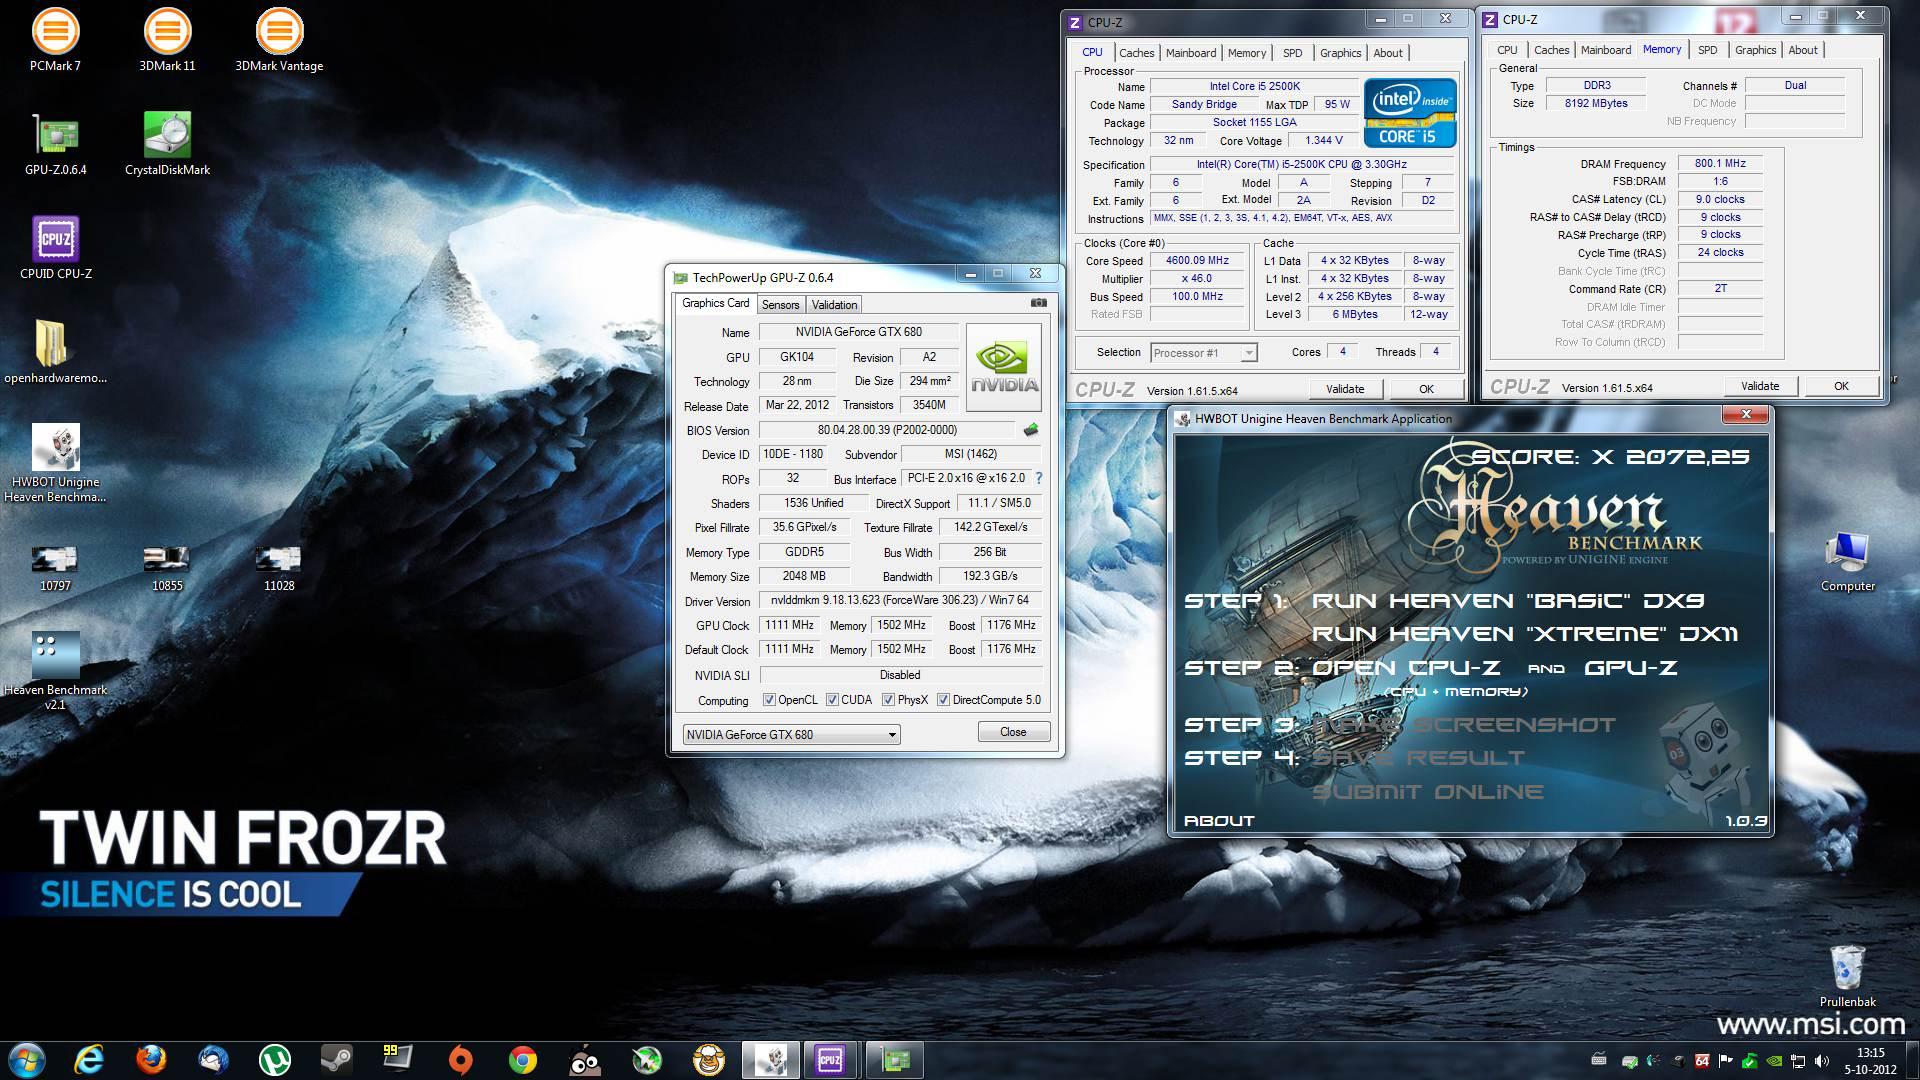Viewport: 1920px width, 1080px height.
Task: Click the BIOS Version field in GPU-Z
Action: point(887,430)
